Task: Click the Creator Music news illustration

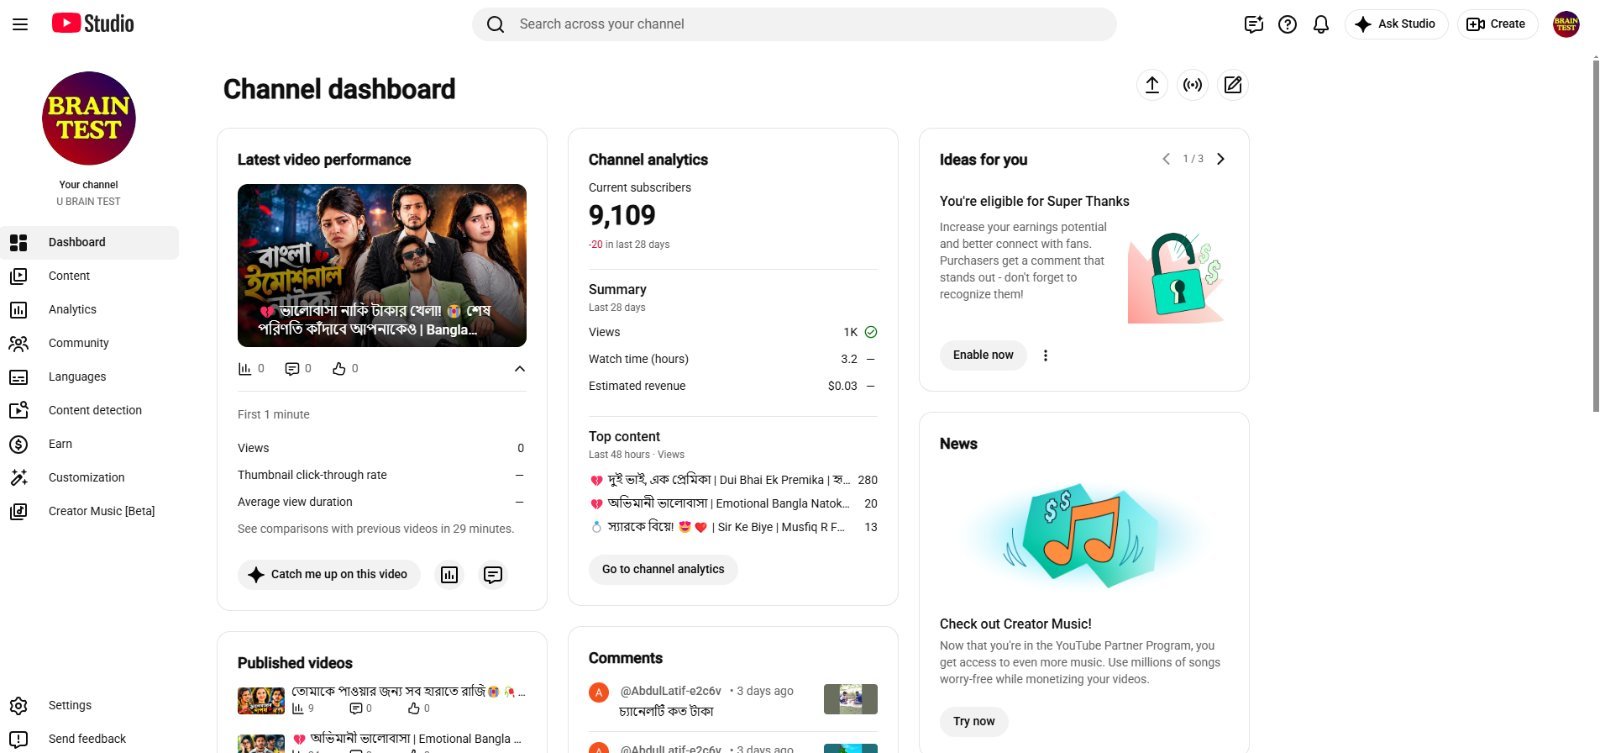Action: 1084,537
